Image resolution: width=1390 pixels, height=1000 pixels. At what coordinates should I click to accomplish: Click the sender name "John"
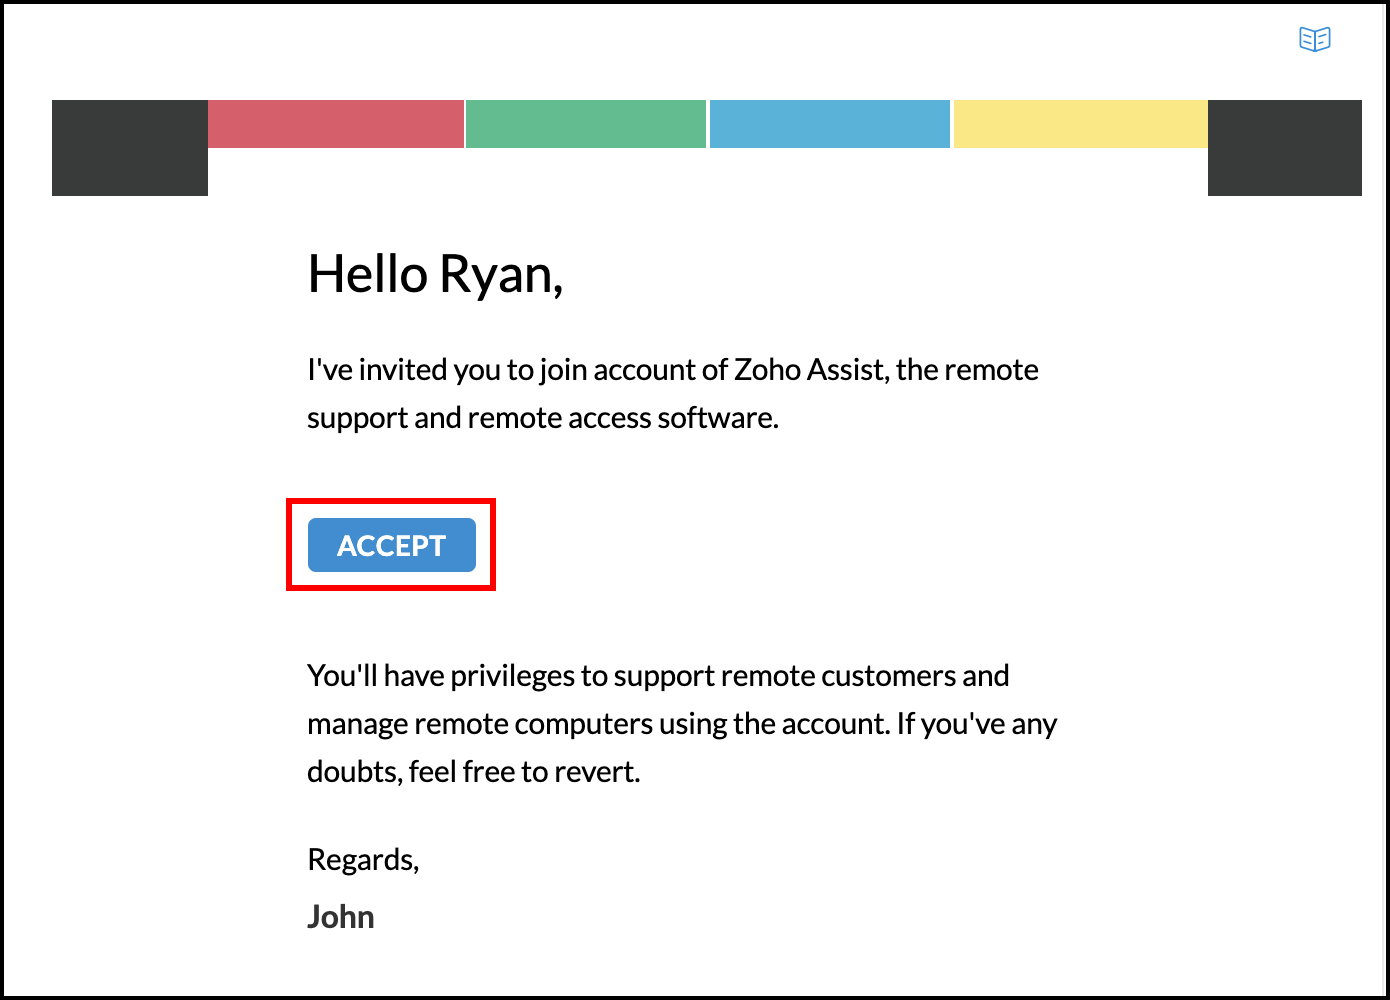pyautogui.click(x=340, y=916)
